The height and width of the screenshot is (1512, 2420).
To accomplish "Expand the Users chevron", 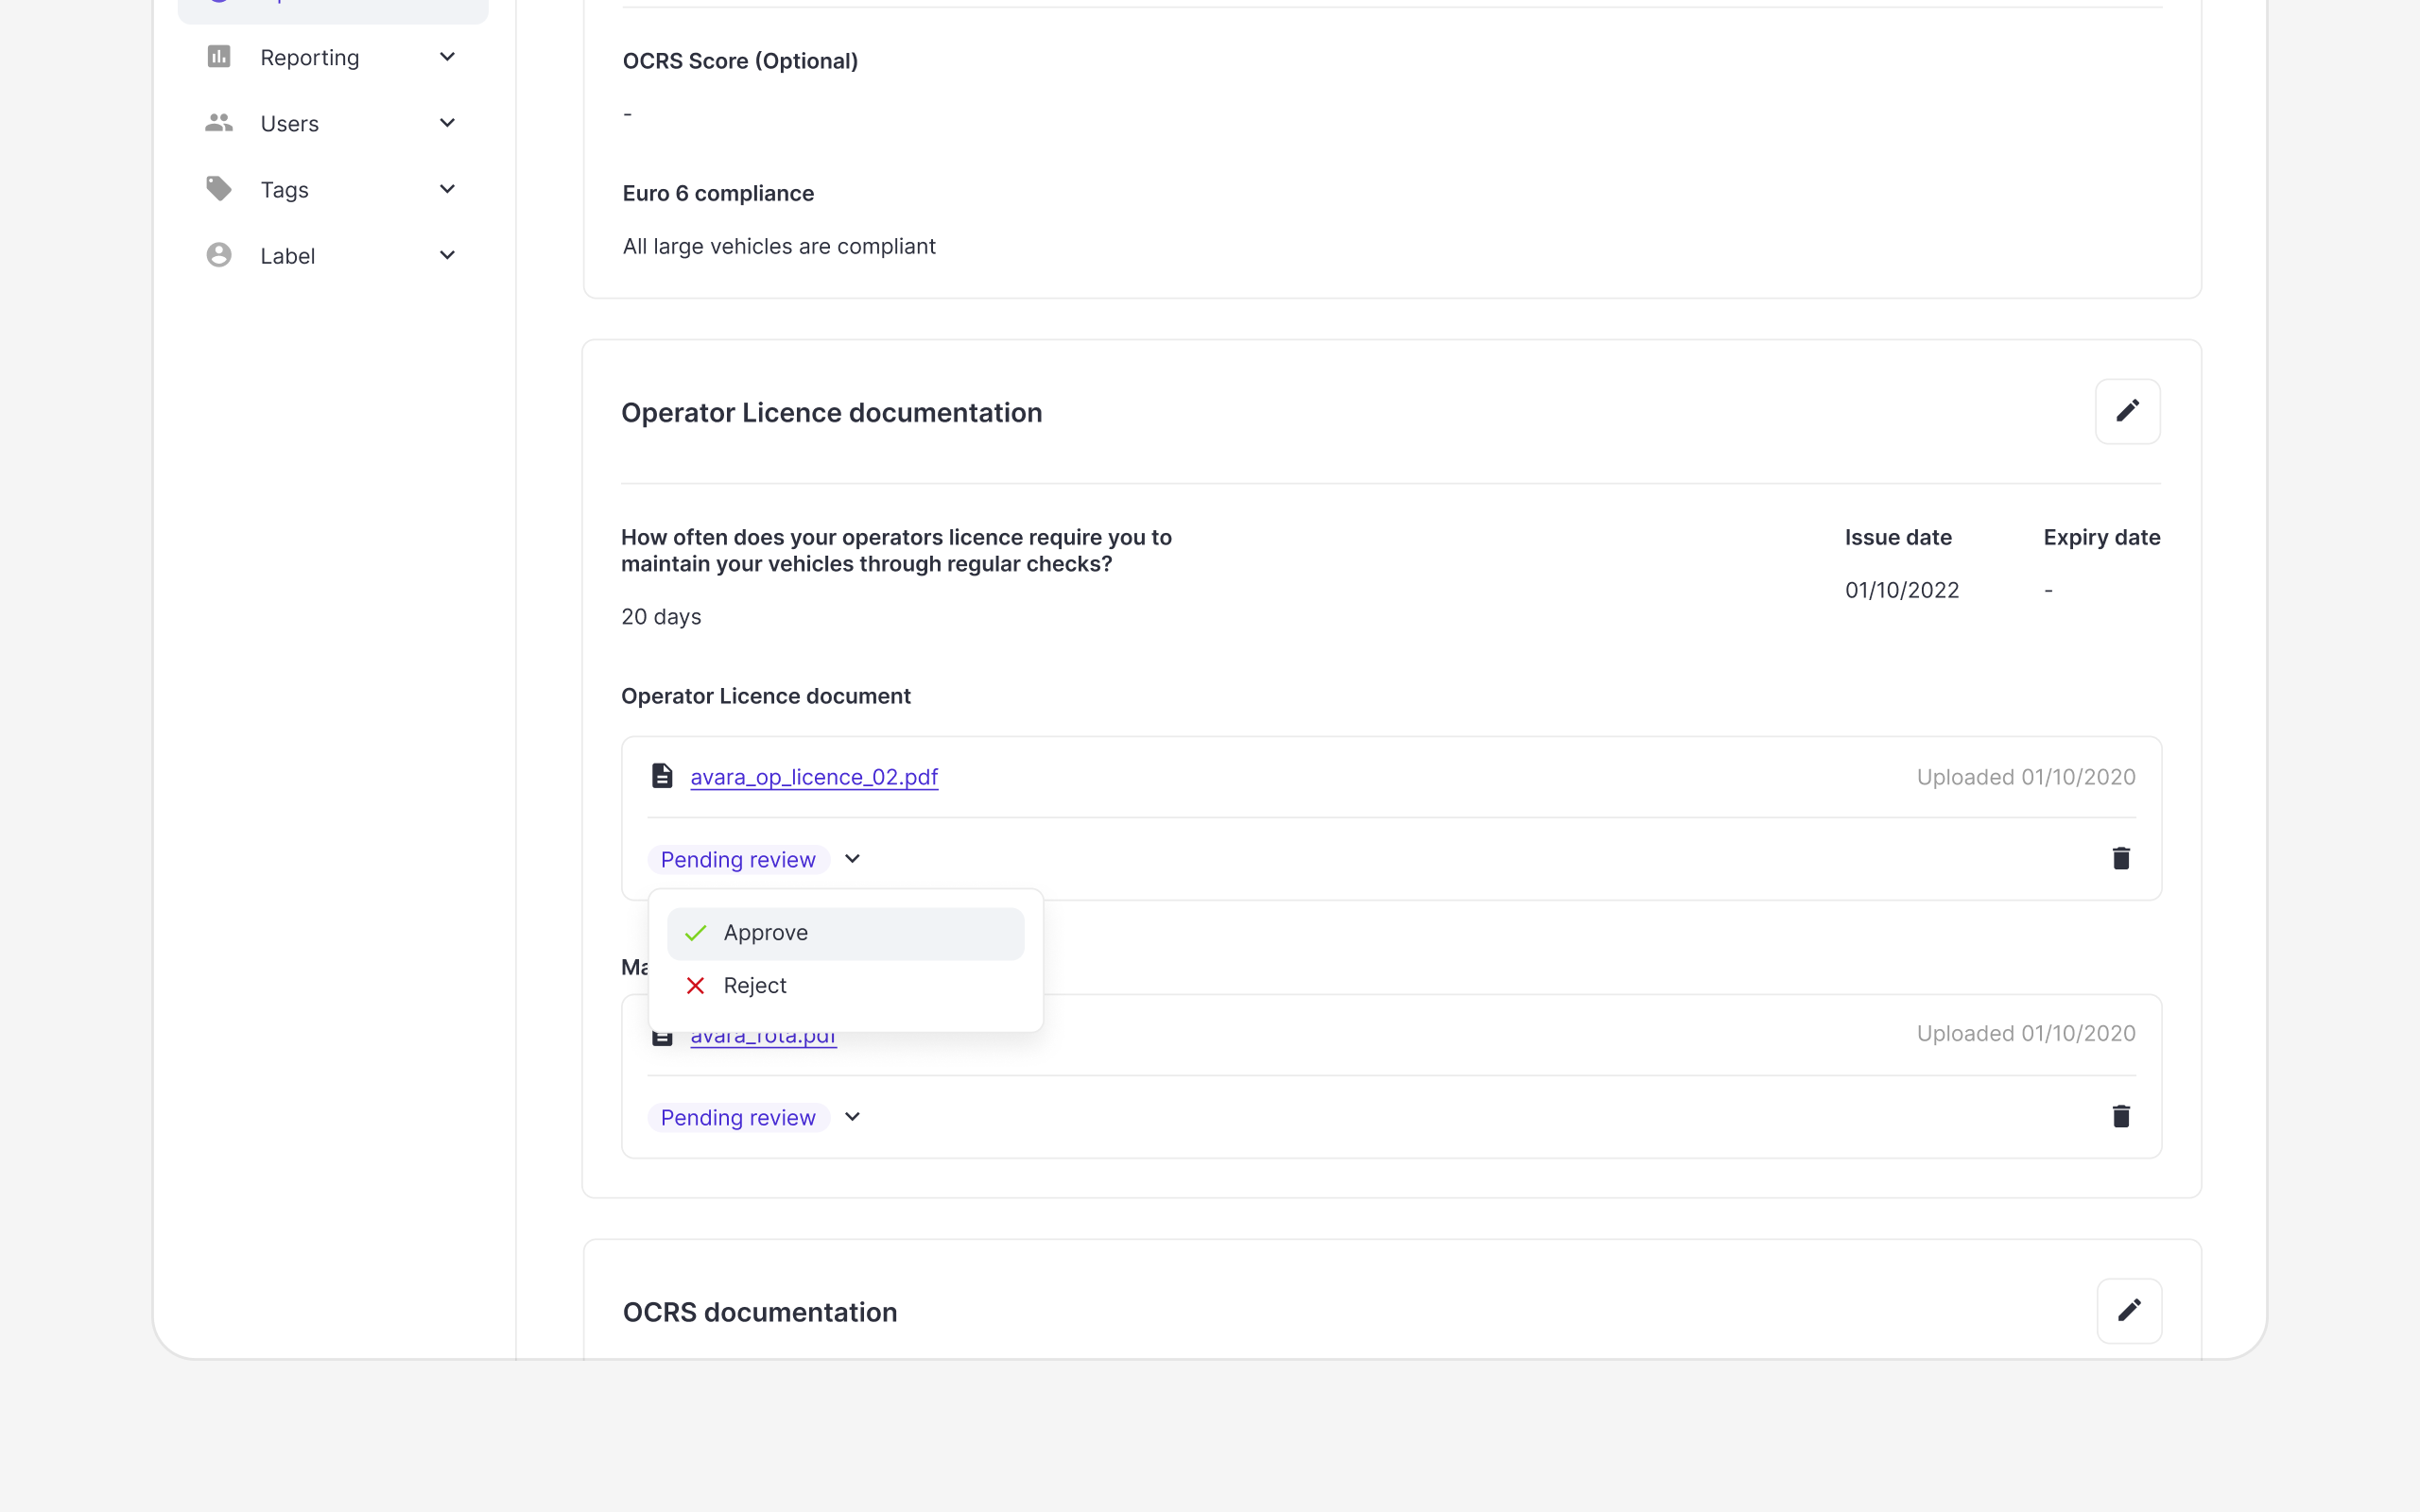I will tap(447, 123).
